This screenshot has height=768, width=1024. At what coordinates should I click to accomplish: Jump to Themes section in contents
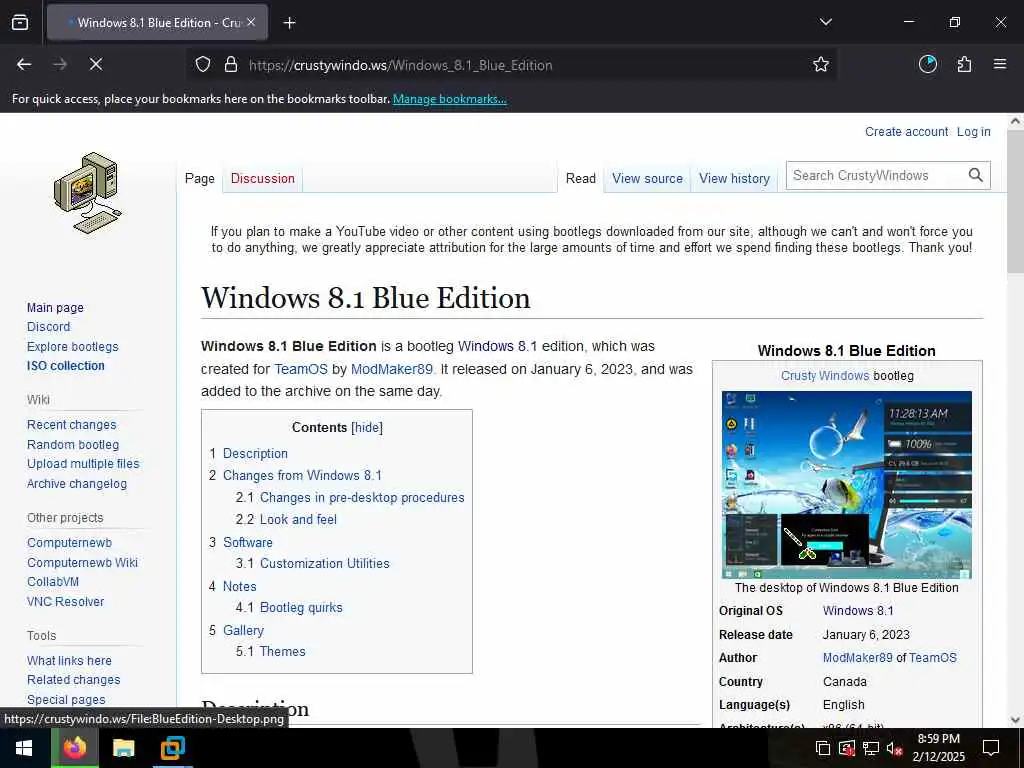[x=283, y=651]
